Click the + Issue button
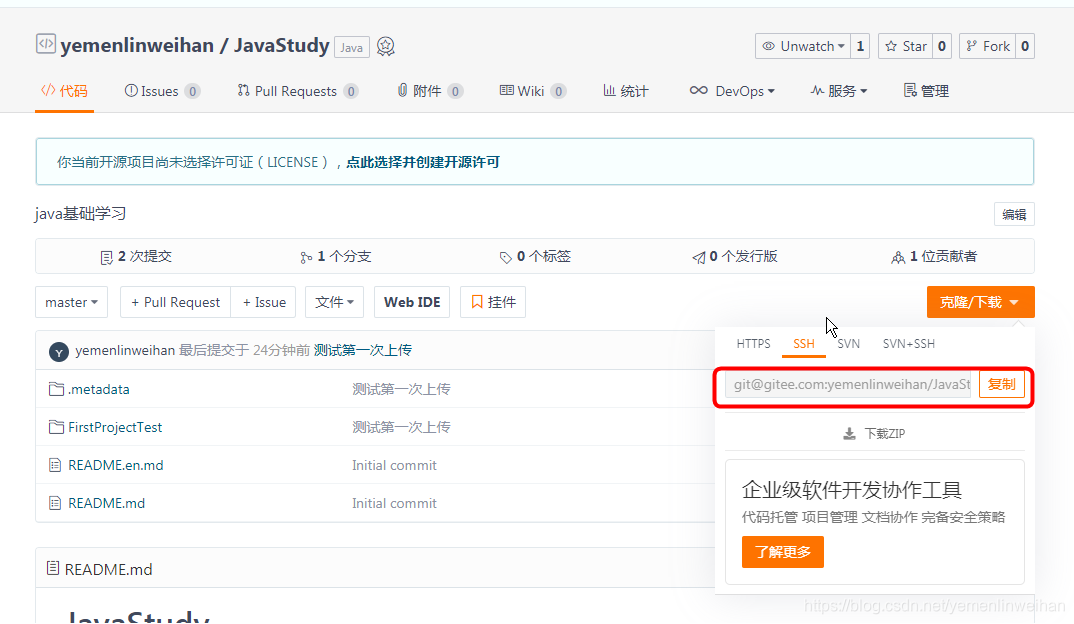 (264, 302)
